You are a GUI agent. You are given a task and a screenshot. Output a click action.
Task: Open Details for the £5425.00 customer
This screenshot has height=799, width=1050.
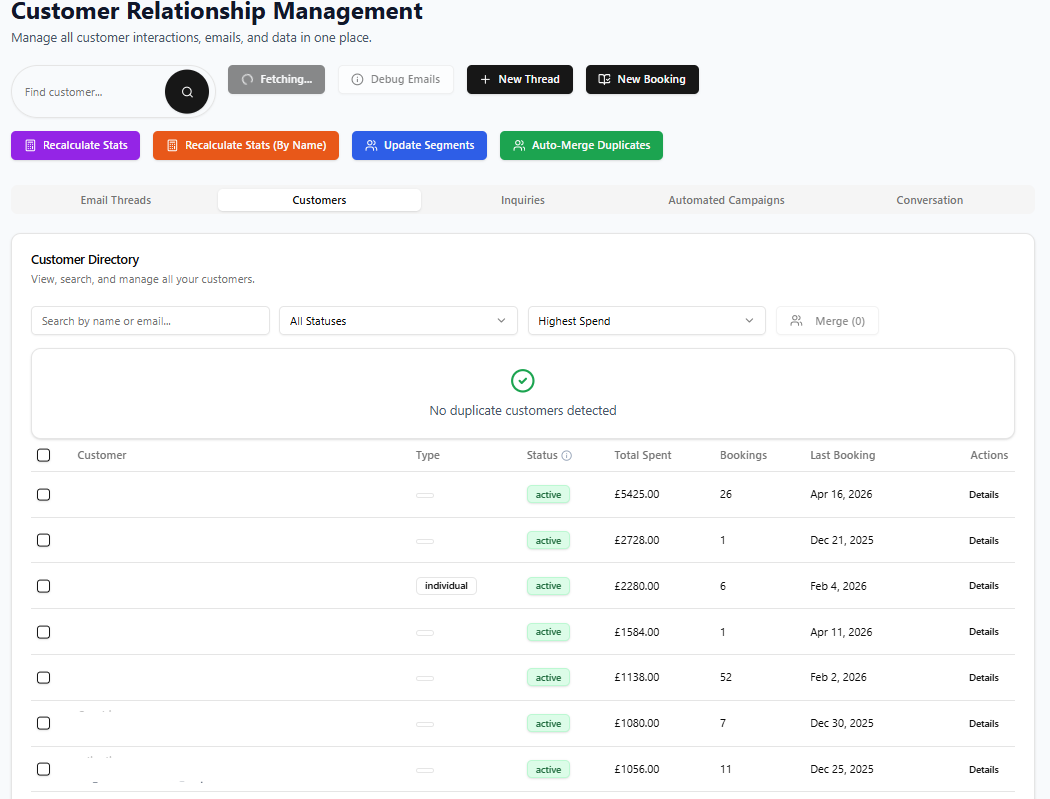pos(984,494)
